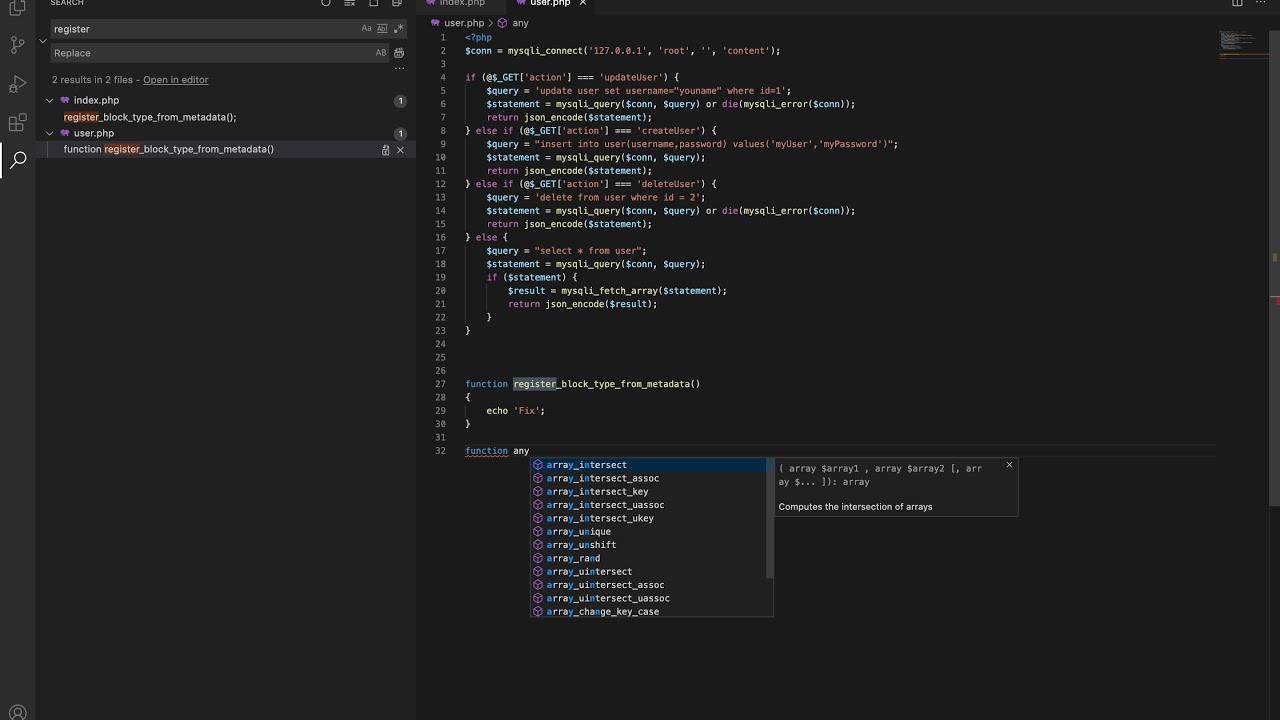Click Replace All icon beside Replace field

click(399, 53)
